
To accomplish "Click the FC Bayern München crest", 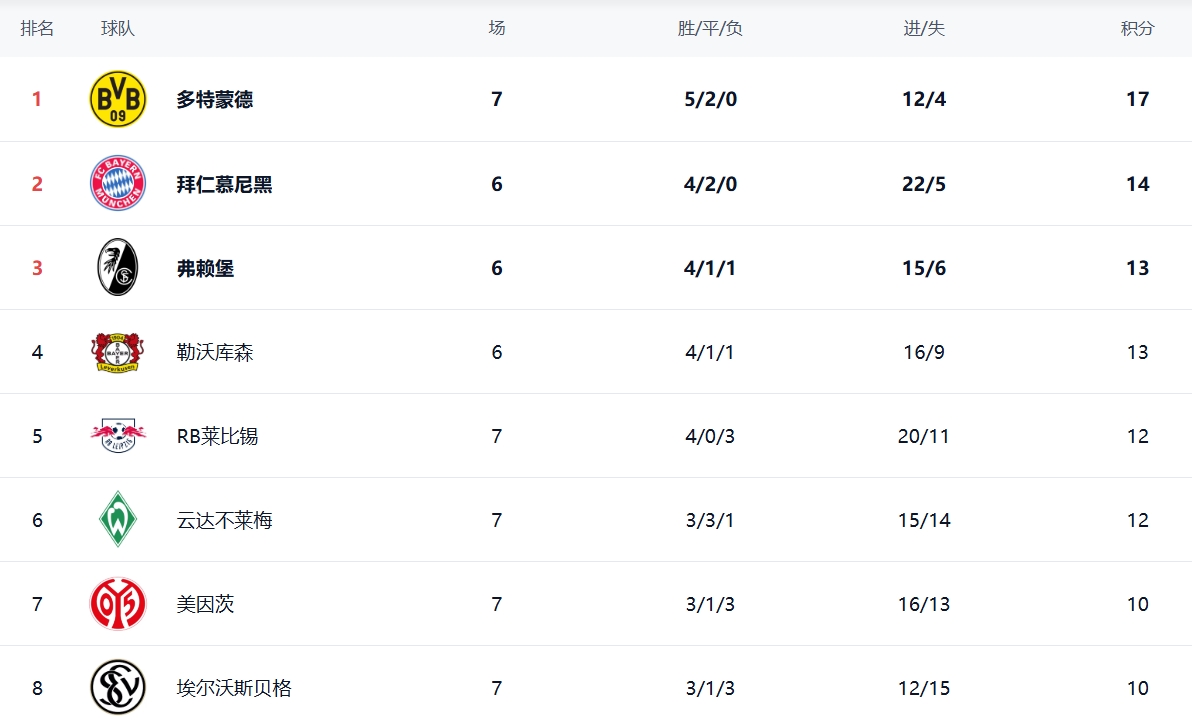I will pyautogui.click(x=118, y=183).
